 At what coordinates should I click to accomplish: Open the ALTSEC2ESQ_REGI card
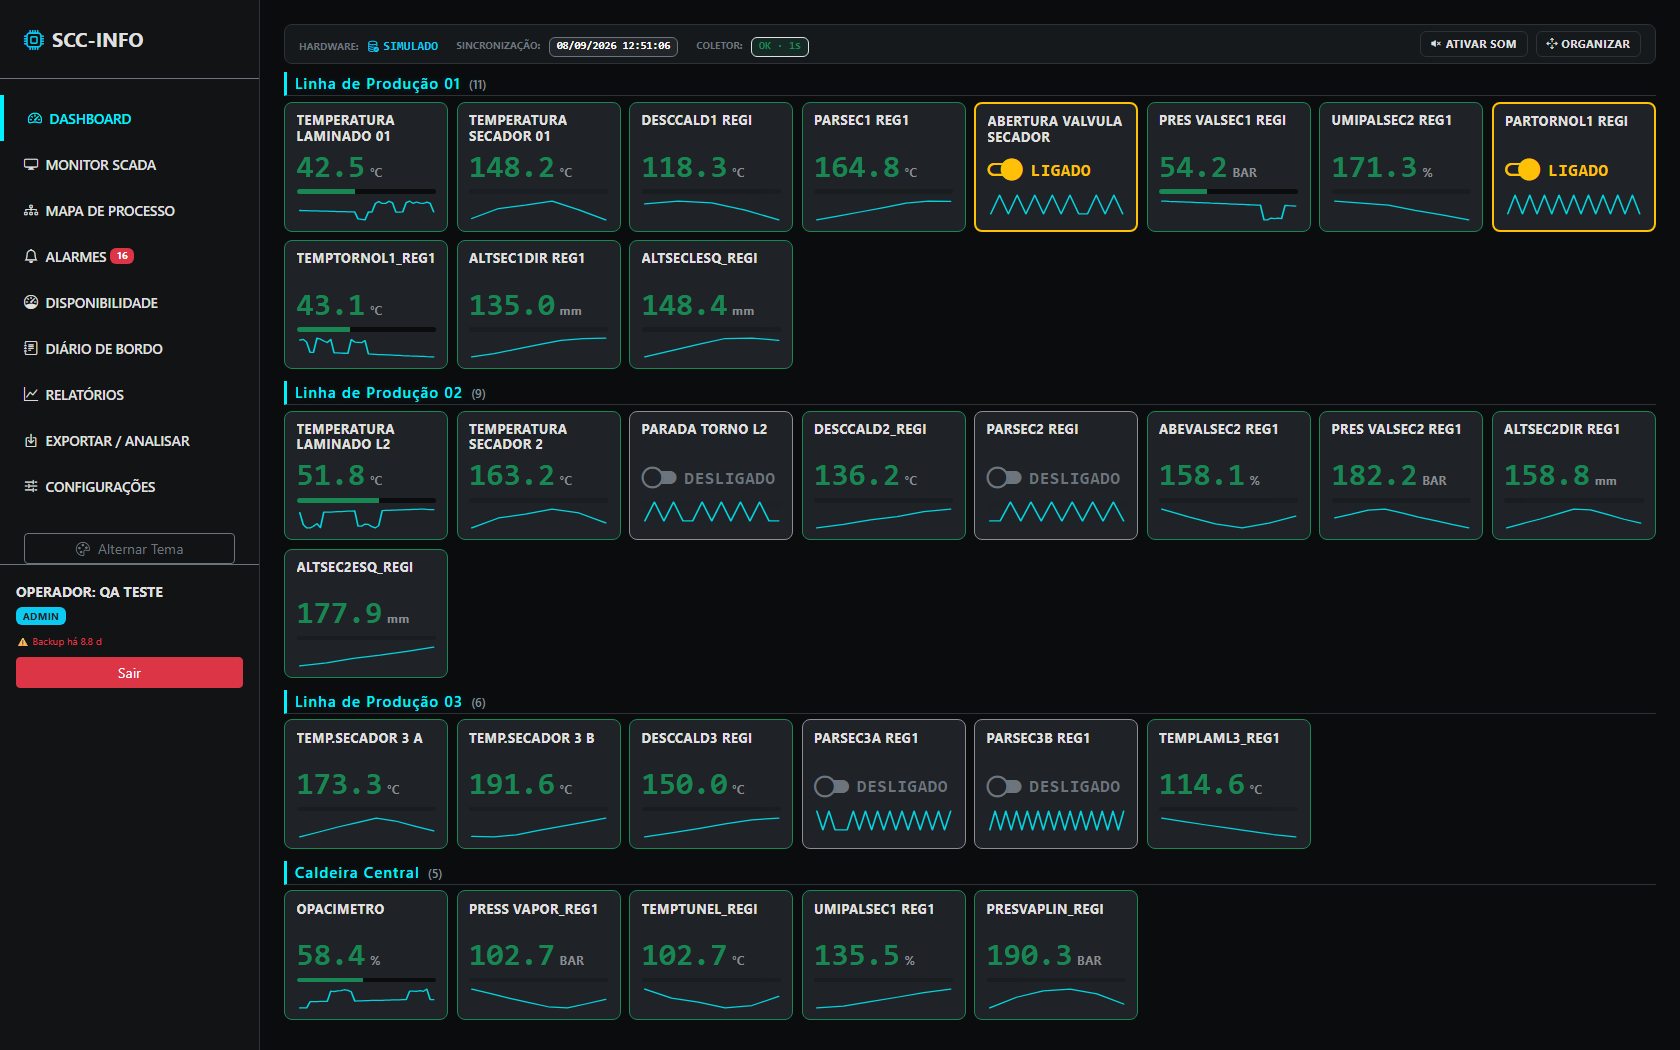click(x=366, y=613)
